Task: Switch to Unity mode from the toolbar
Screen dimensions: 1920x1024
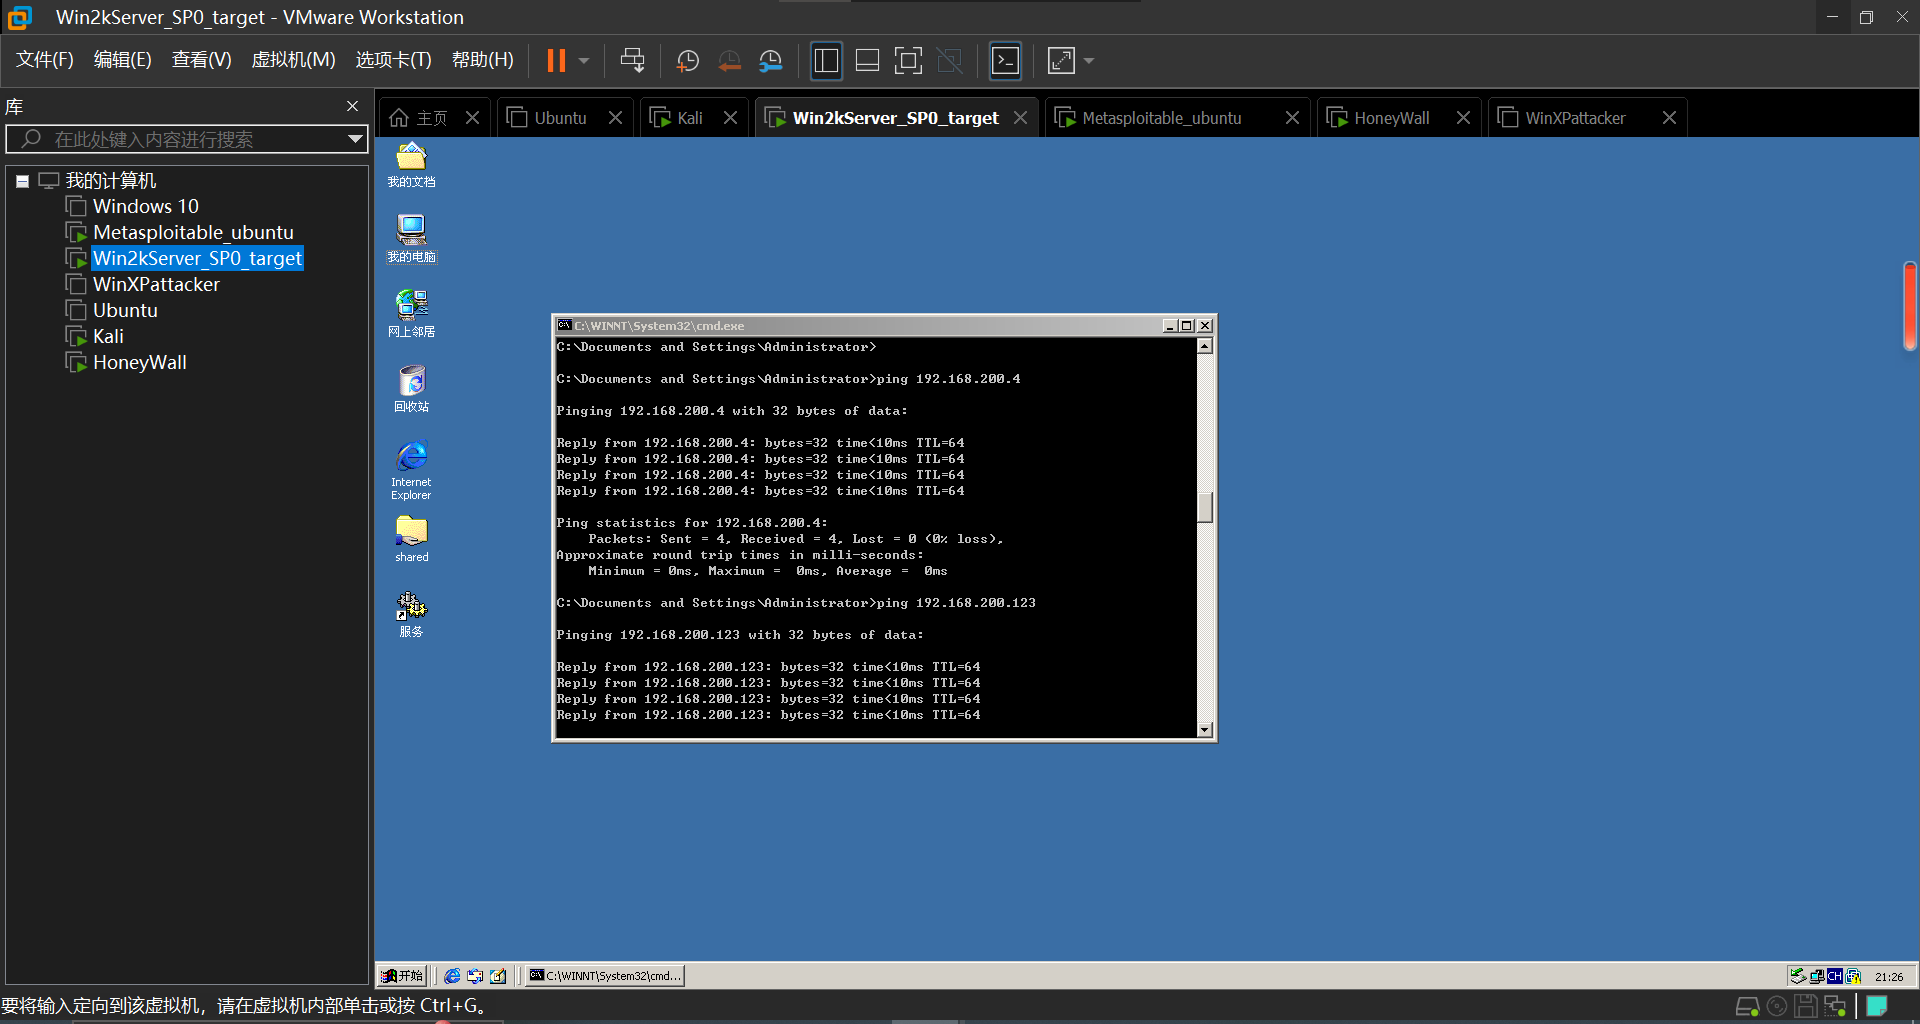Action: click(x=949, y=61)
